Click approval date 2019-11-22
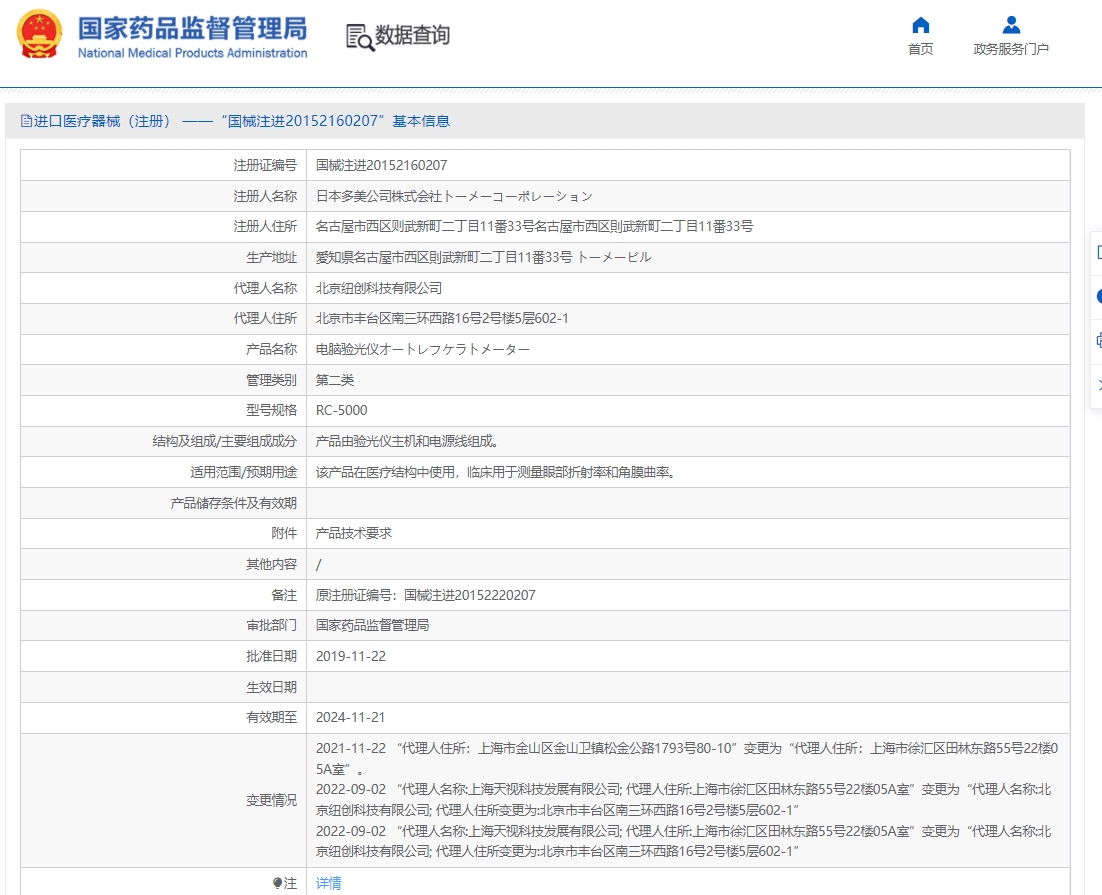This screenshot has width=1102, height=895. [351, 657]
